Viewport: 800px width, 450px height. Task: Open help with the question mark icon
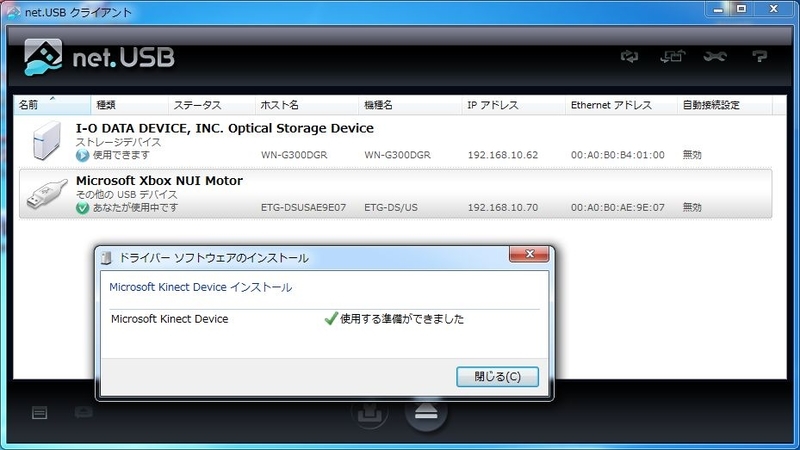point(759,56)
